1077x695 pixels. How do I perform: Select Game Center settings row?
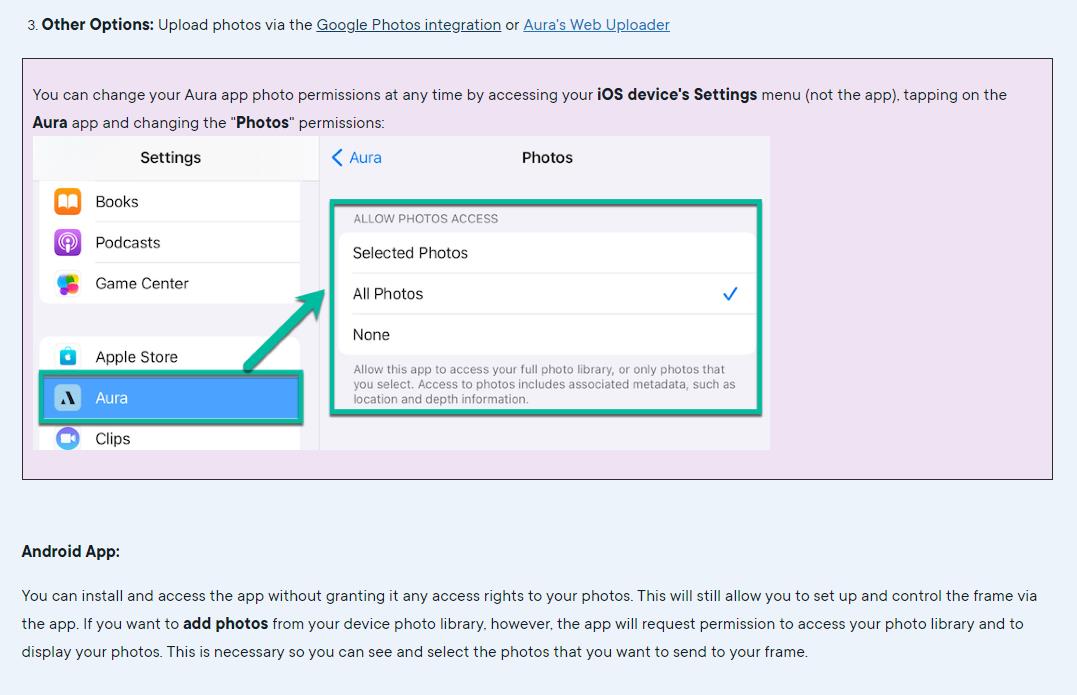pyautogui.click(x=142, y=284)
